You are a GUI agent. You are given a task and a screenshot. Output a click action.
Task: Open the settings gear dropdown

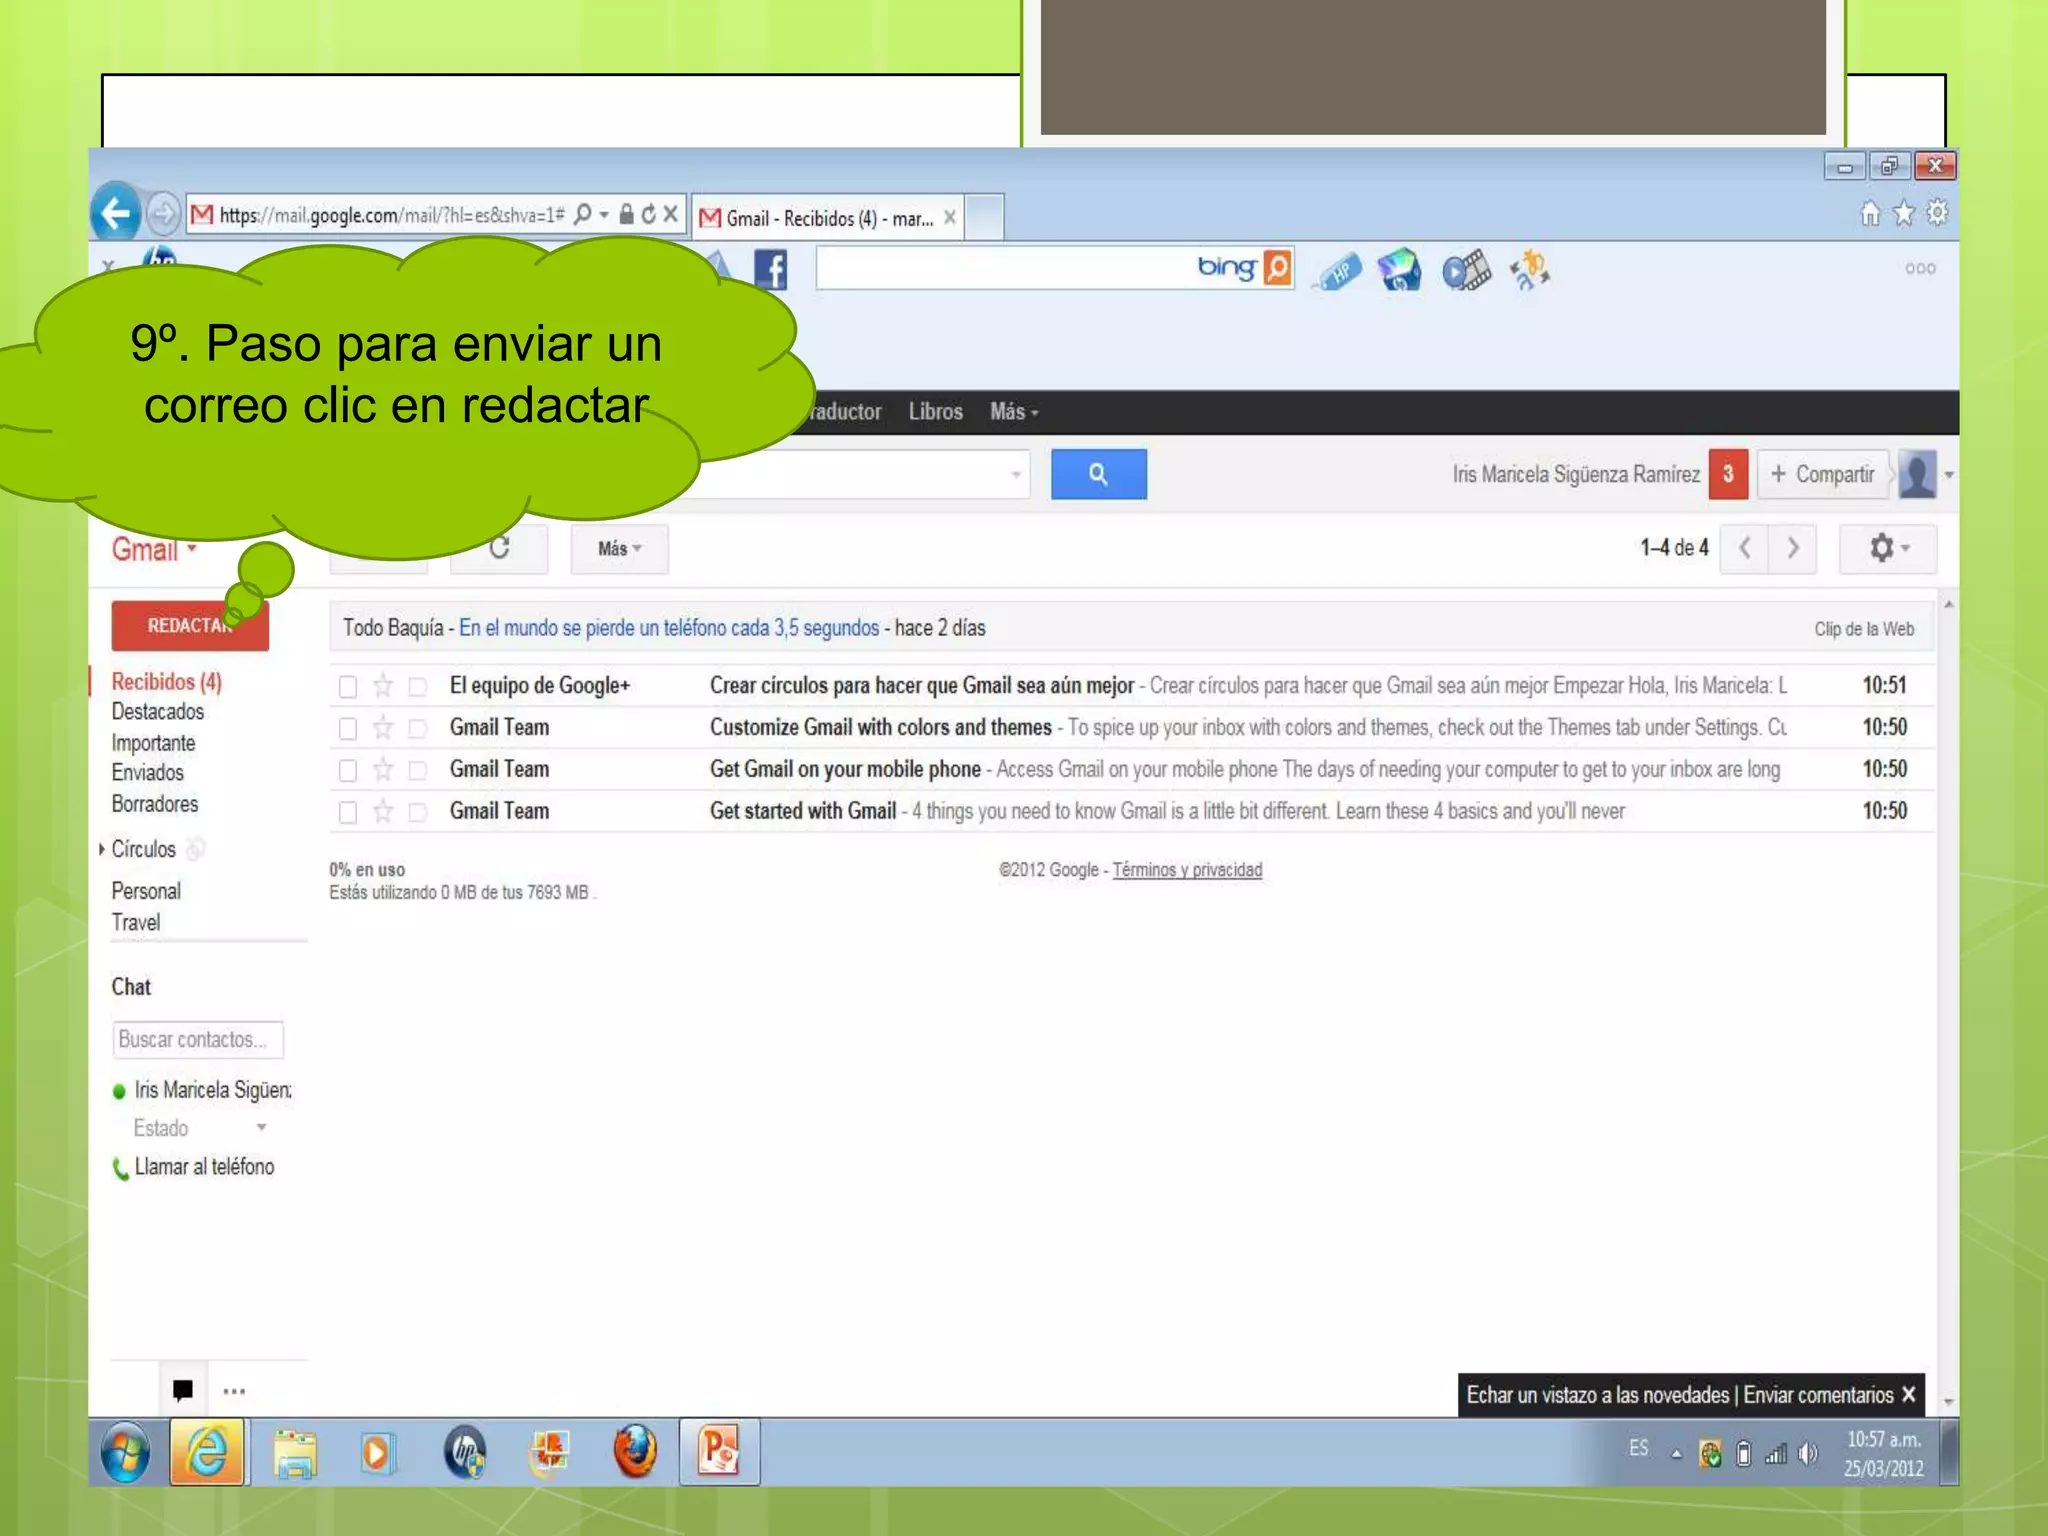(x=1888, y=548)
